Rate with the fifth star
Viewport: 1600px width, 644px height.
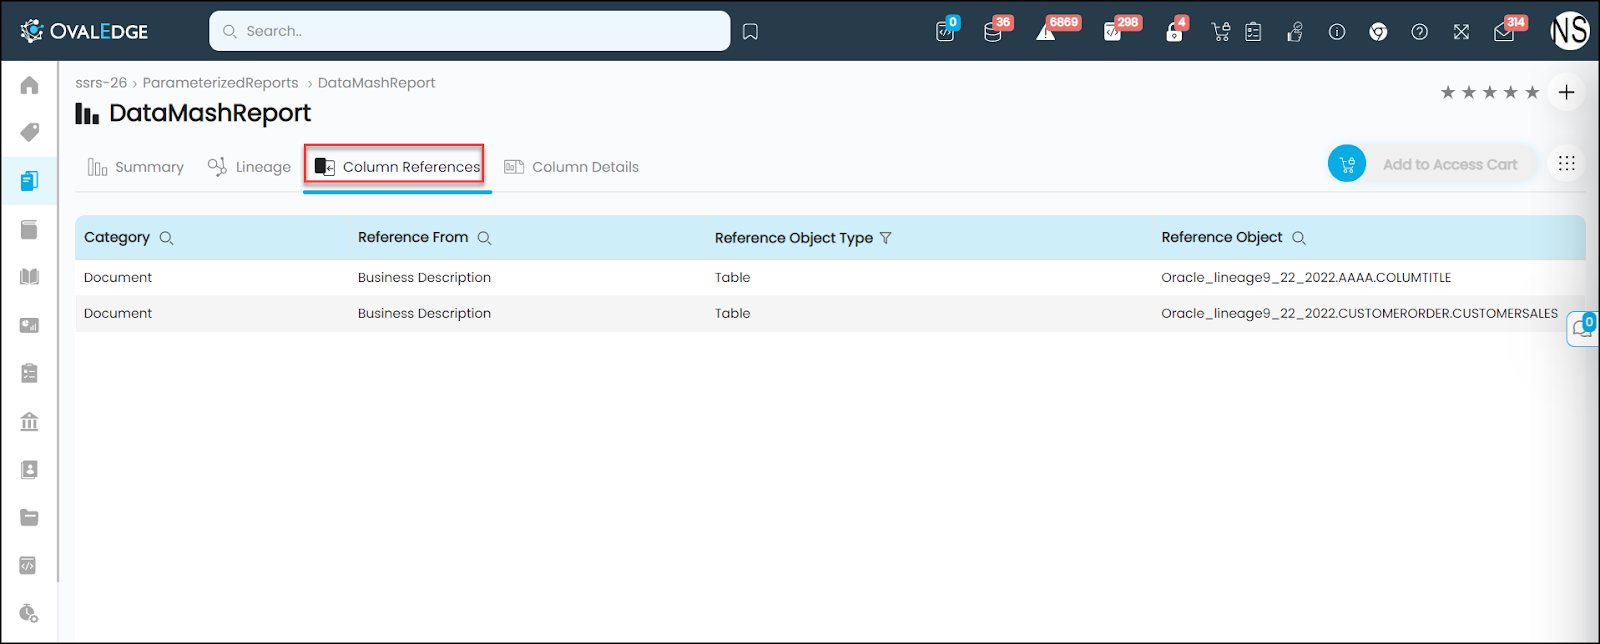point(1532,93)
